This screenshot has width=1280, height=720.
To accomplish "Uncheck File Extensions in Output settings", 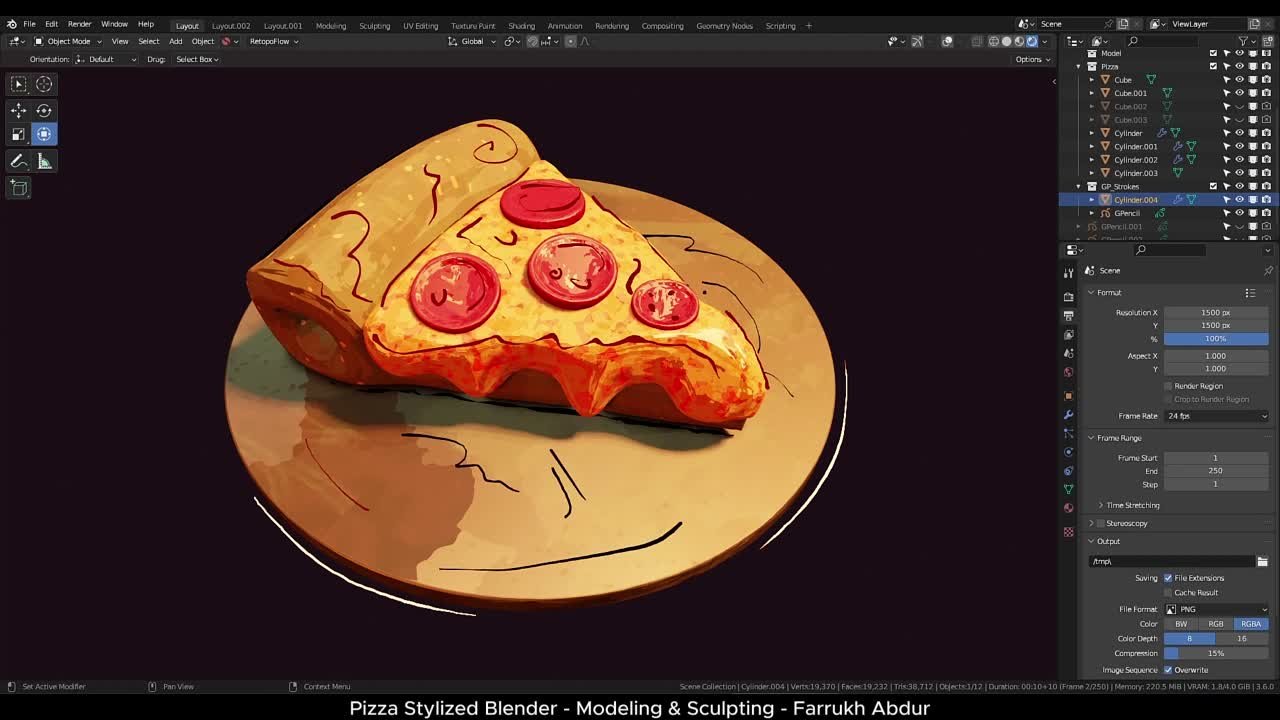I will [1168, 577].
